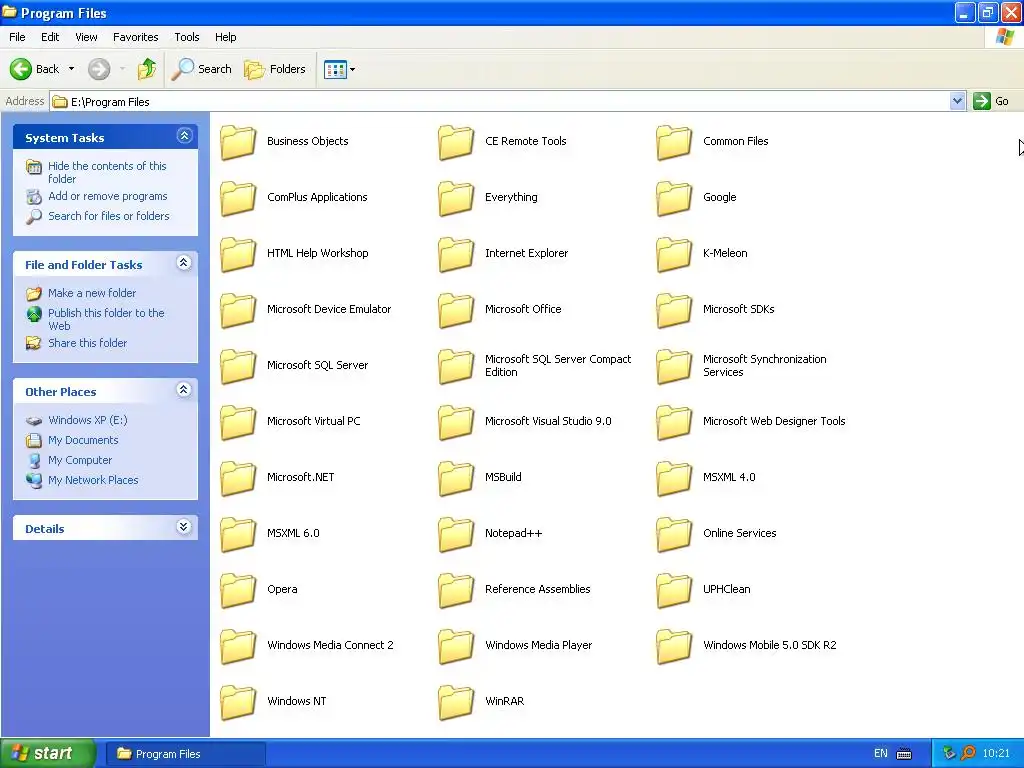Click the UPHClean folder name
The height and width of the screenshot is (768, 1024).
pyautogui.click(x=726, y=589)
